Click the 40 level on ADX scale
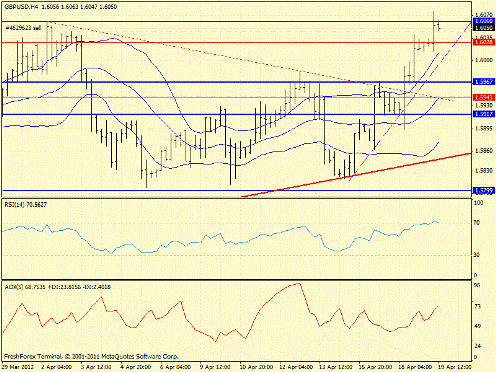Viewport: 496px width, 372px height. point(477,326)
